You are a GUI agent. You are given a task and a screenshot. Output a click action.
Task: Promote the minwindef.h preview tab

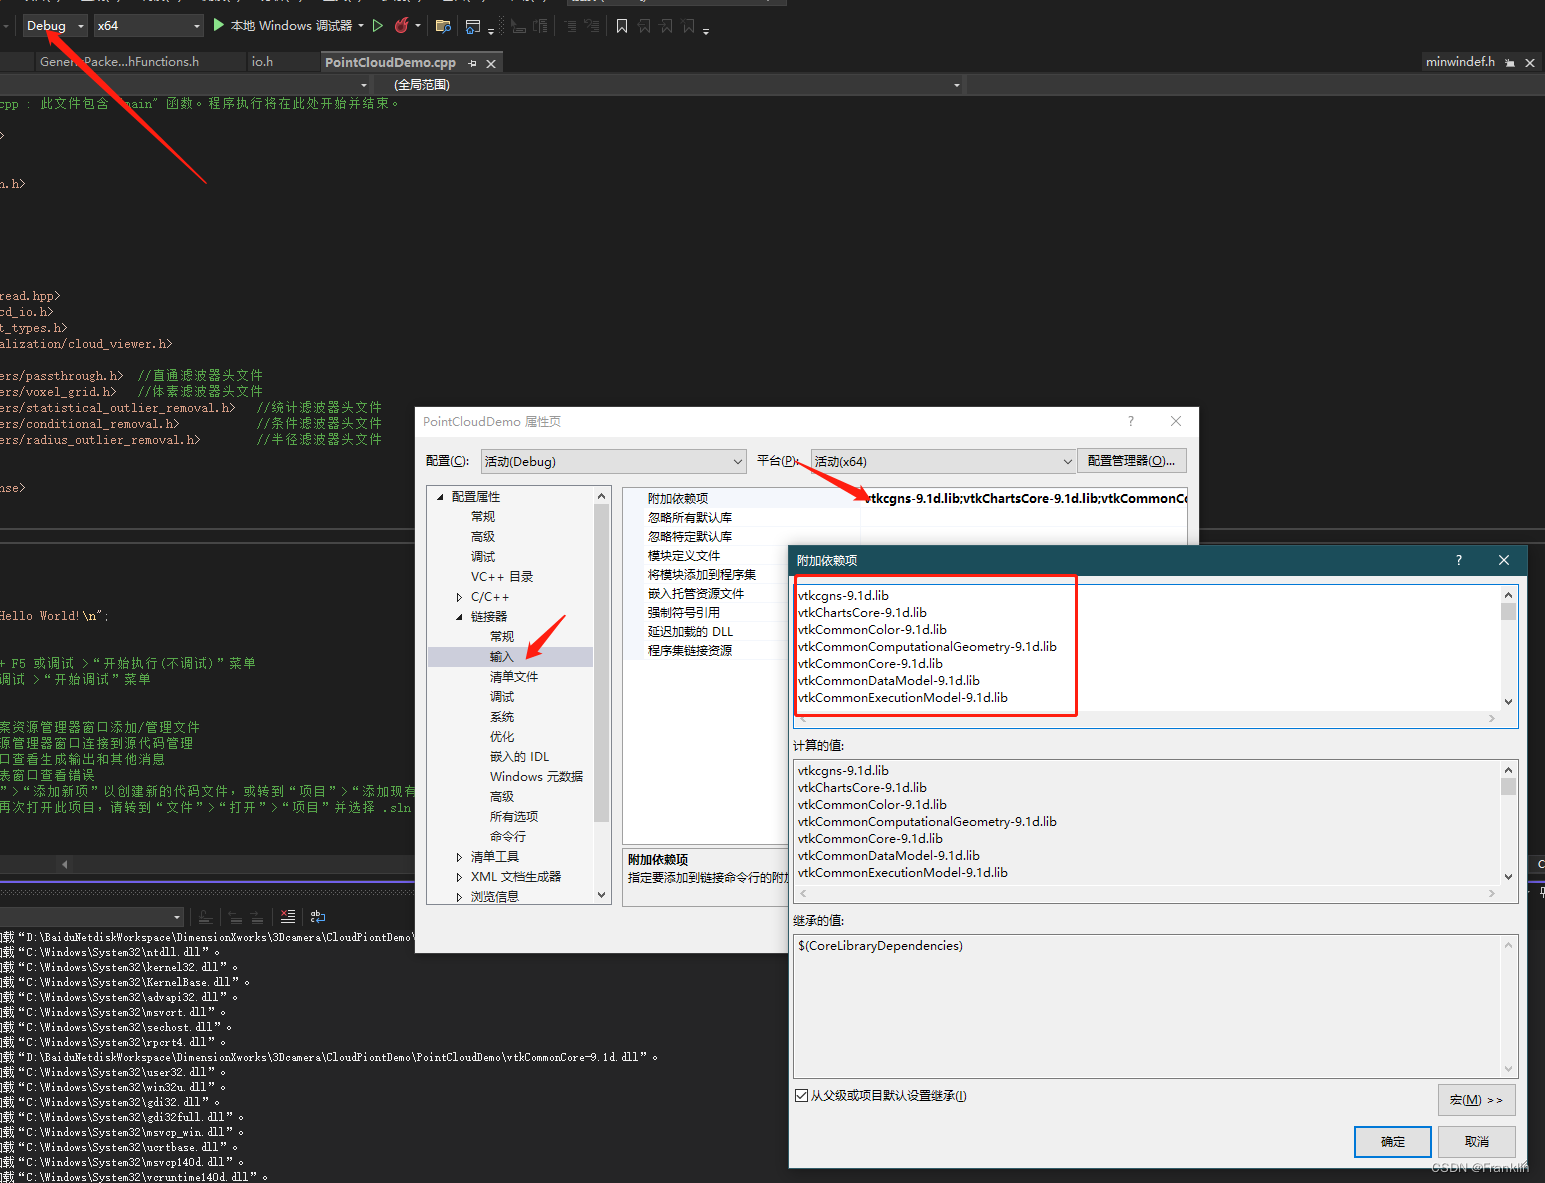tap(1510, 63)
